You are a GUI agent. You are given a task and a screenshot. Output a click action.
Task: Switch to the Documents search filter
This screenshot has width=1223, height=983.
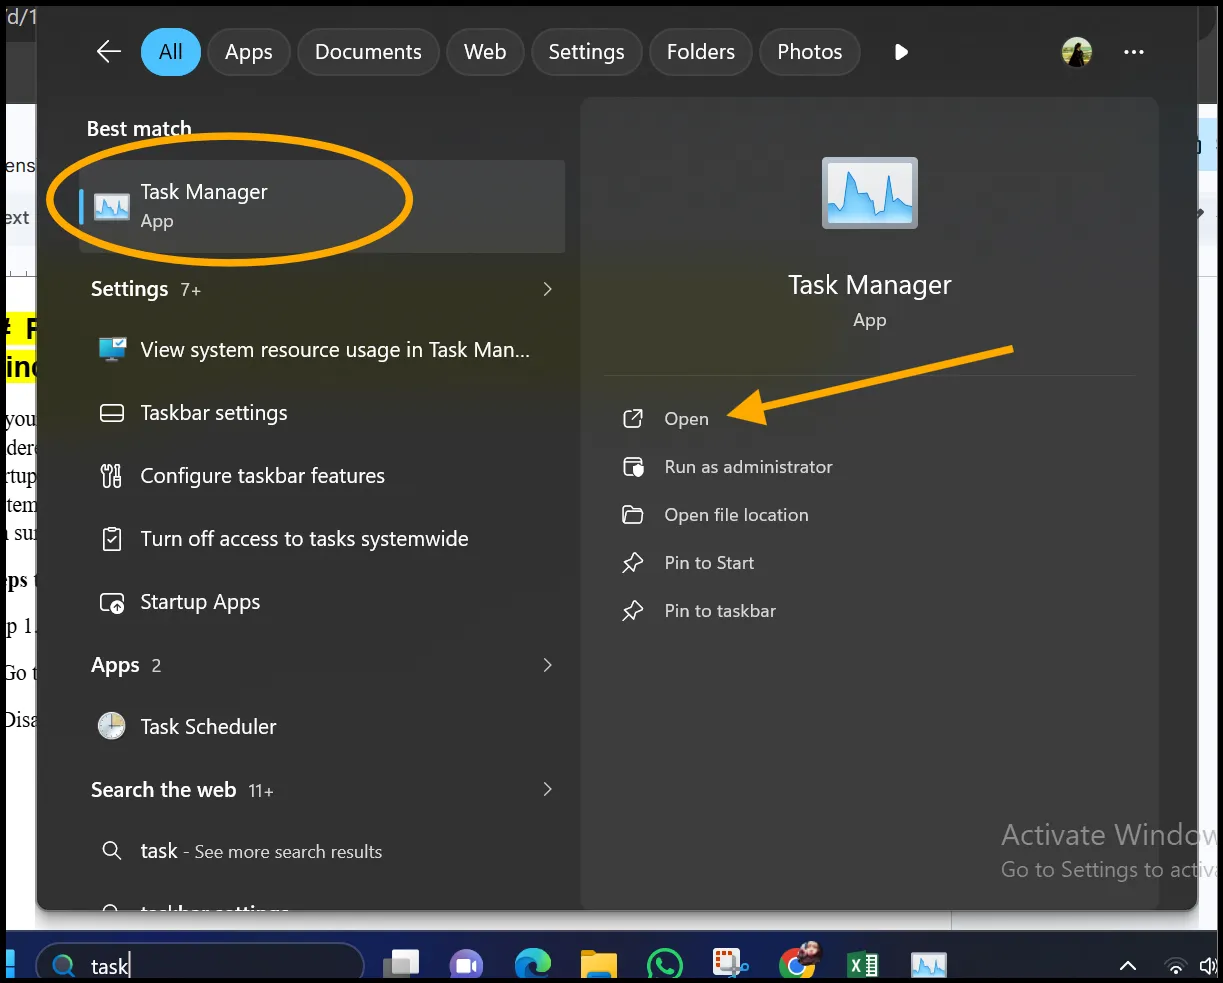pyautogui.click(x=368, y=51)
